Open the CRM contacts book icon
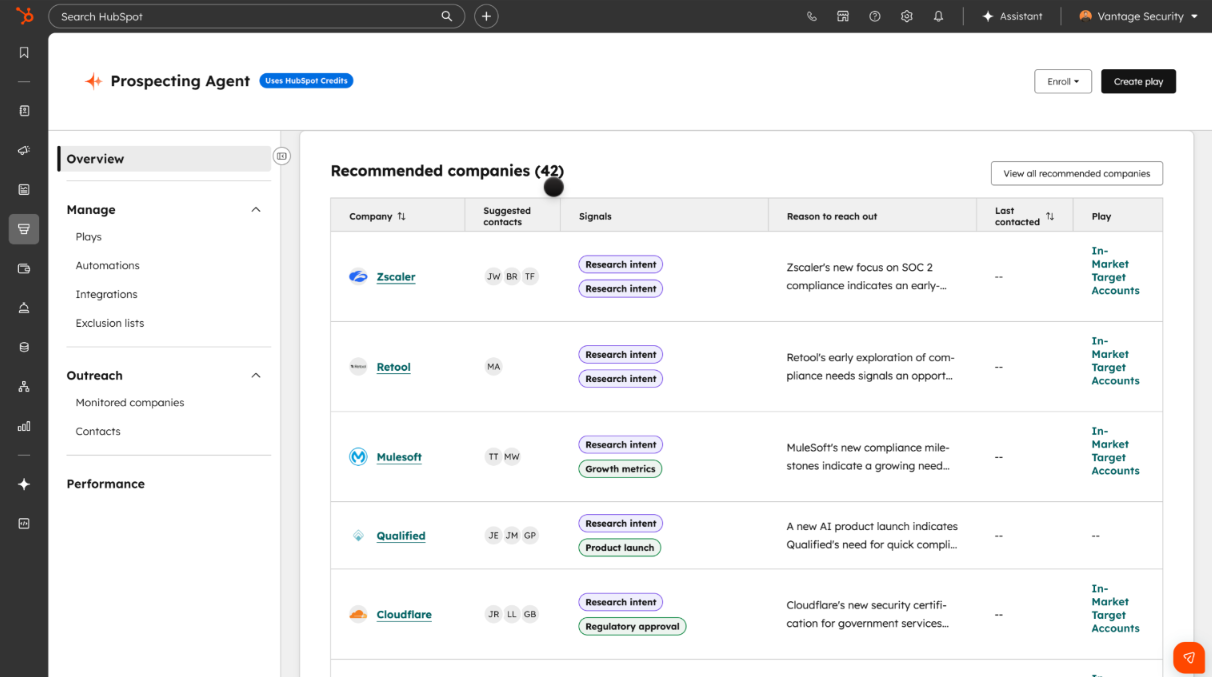This screenshot has width=1212, height=677. (24, 111)
